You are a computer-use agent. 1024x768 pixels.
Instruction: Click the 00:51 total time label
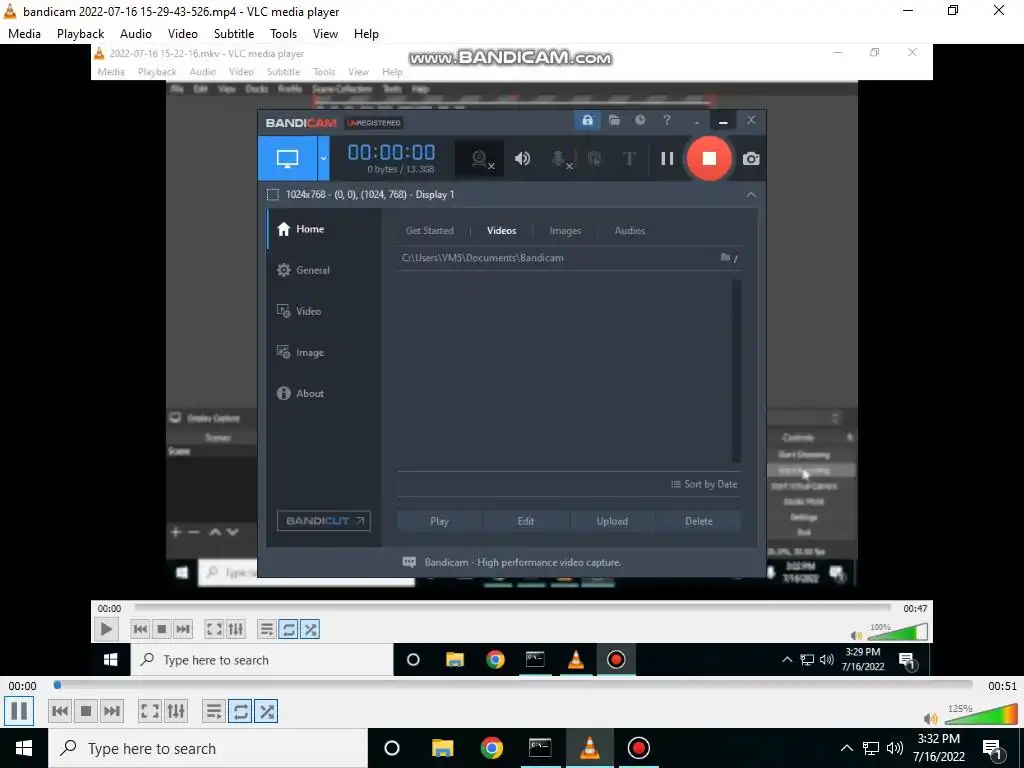tap(1002, 686)
